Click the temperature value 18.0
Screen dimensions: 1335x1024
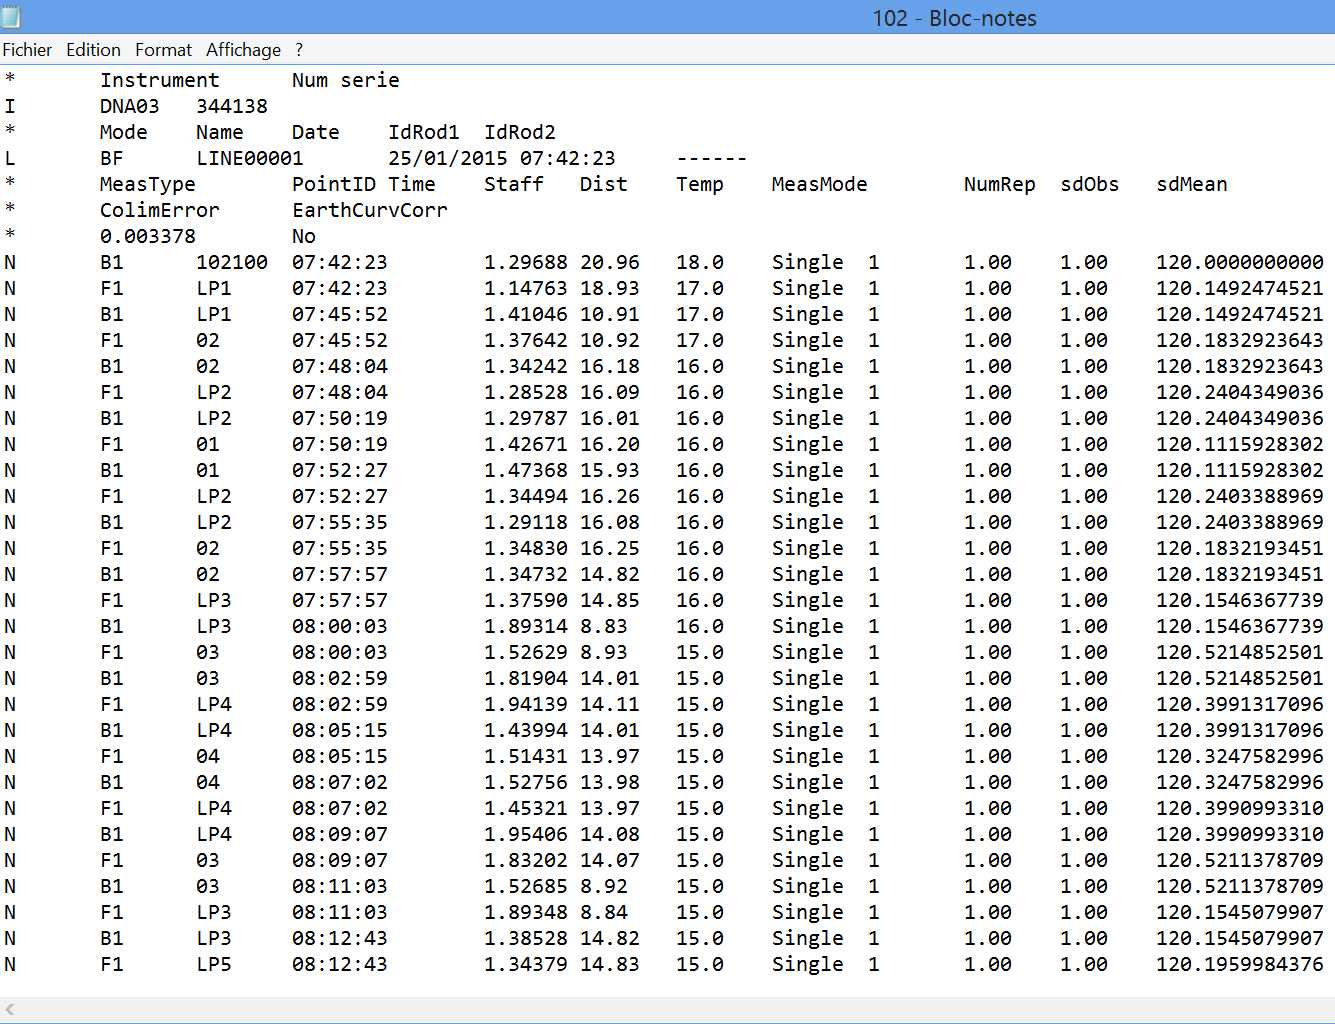point(700,262)
